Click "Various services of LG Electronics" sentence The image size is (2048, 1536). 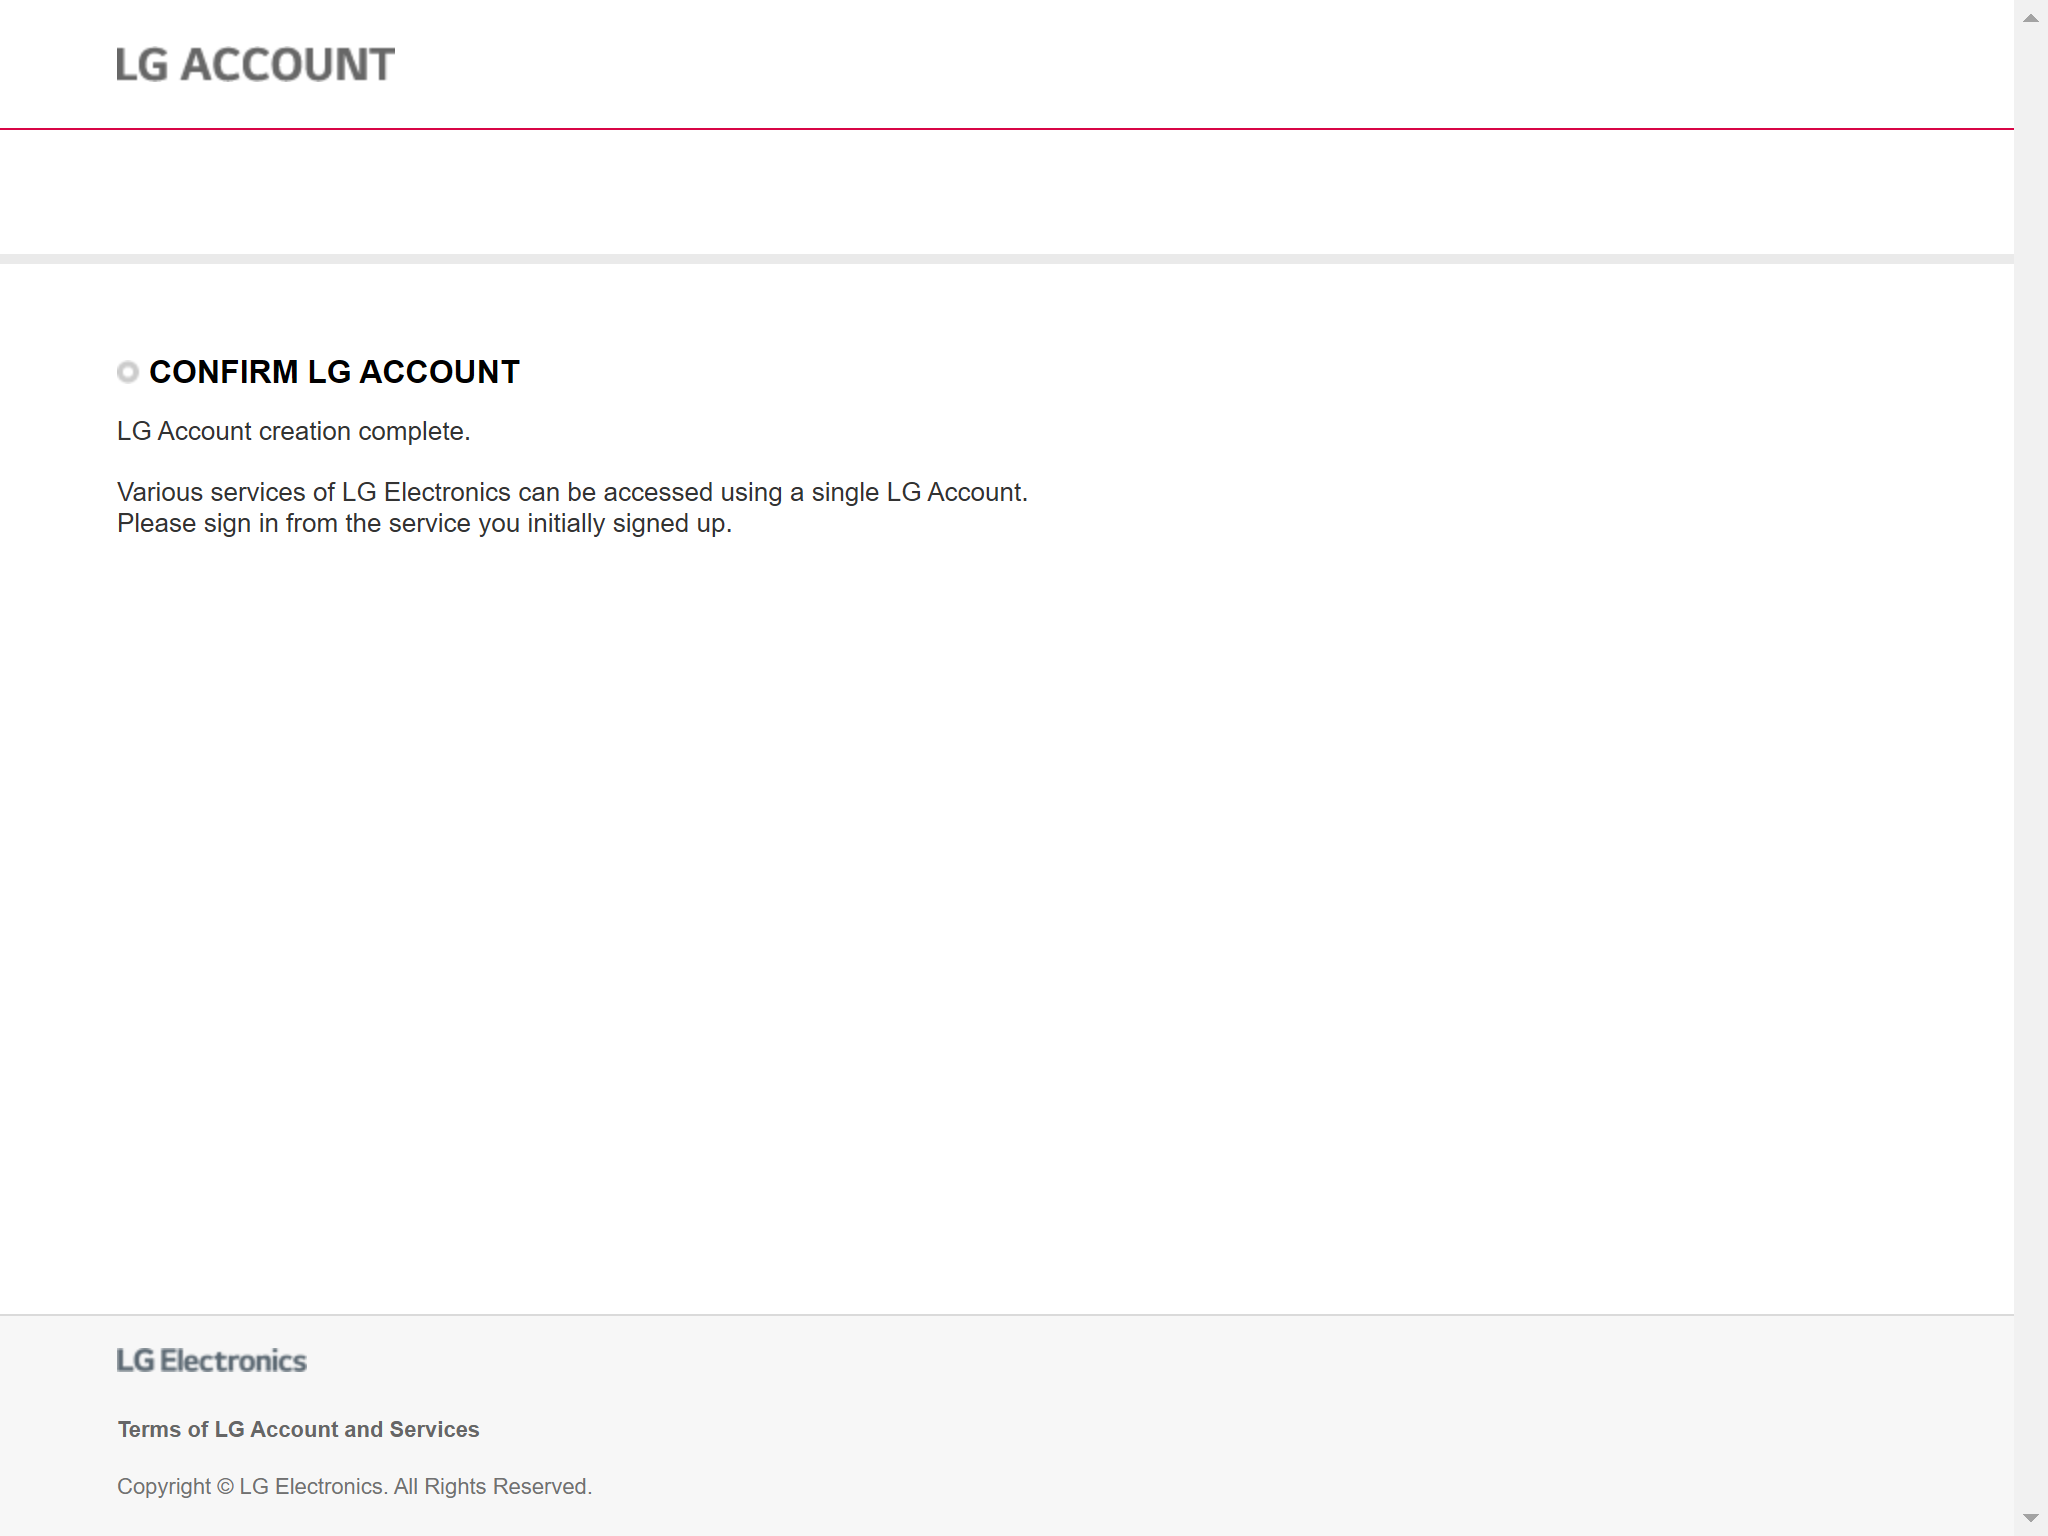pyautogui.click(x=572, y=492)
